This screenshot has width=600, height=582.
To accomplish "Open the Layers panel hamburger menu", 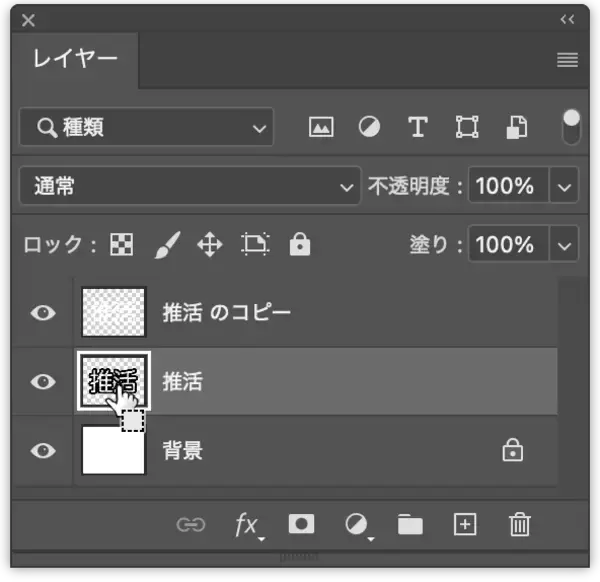I will [x=567, y=60].
